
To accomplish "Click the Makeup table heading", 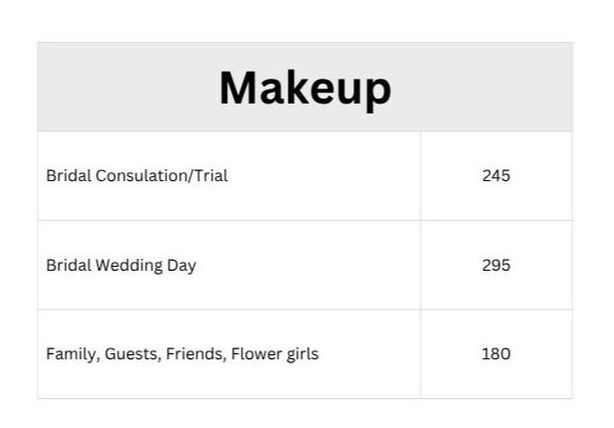I will coord(305,88).
